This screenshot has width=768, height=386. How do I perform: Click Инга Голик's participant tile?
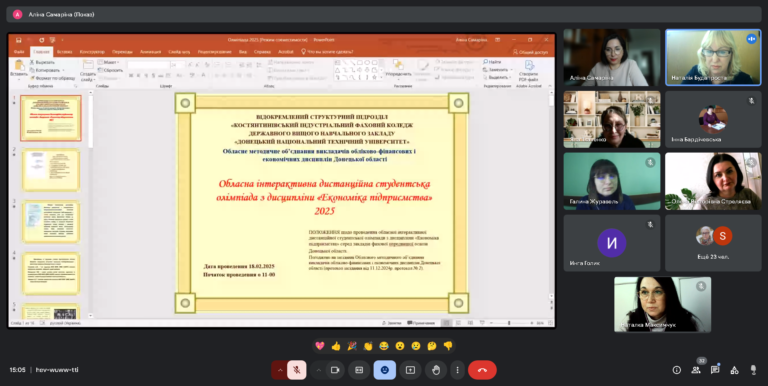(x=612, y=243)
